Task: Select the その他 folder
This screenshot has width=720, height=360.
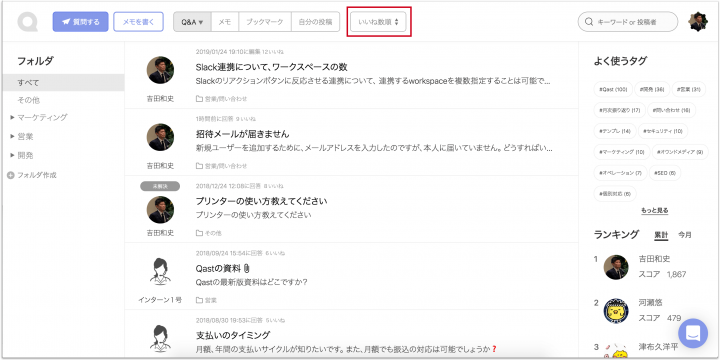Action: point(28,100)
